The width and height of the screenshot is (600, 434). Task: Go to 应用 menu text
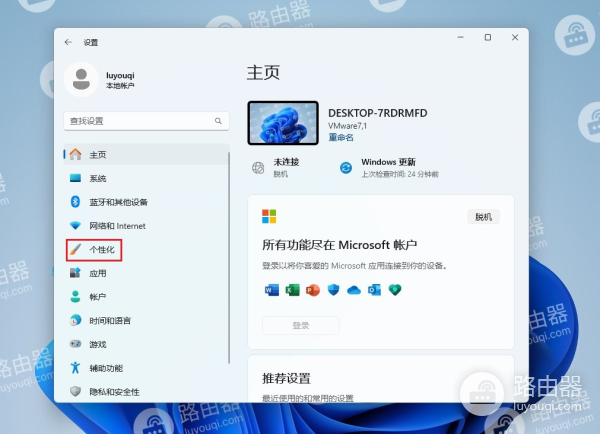[98, 273]
